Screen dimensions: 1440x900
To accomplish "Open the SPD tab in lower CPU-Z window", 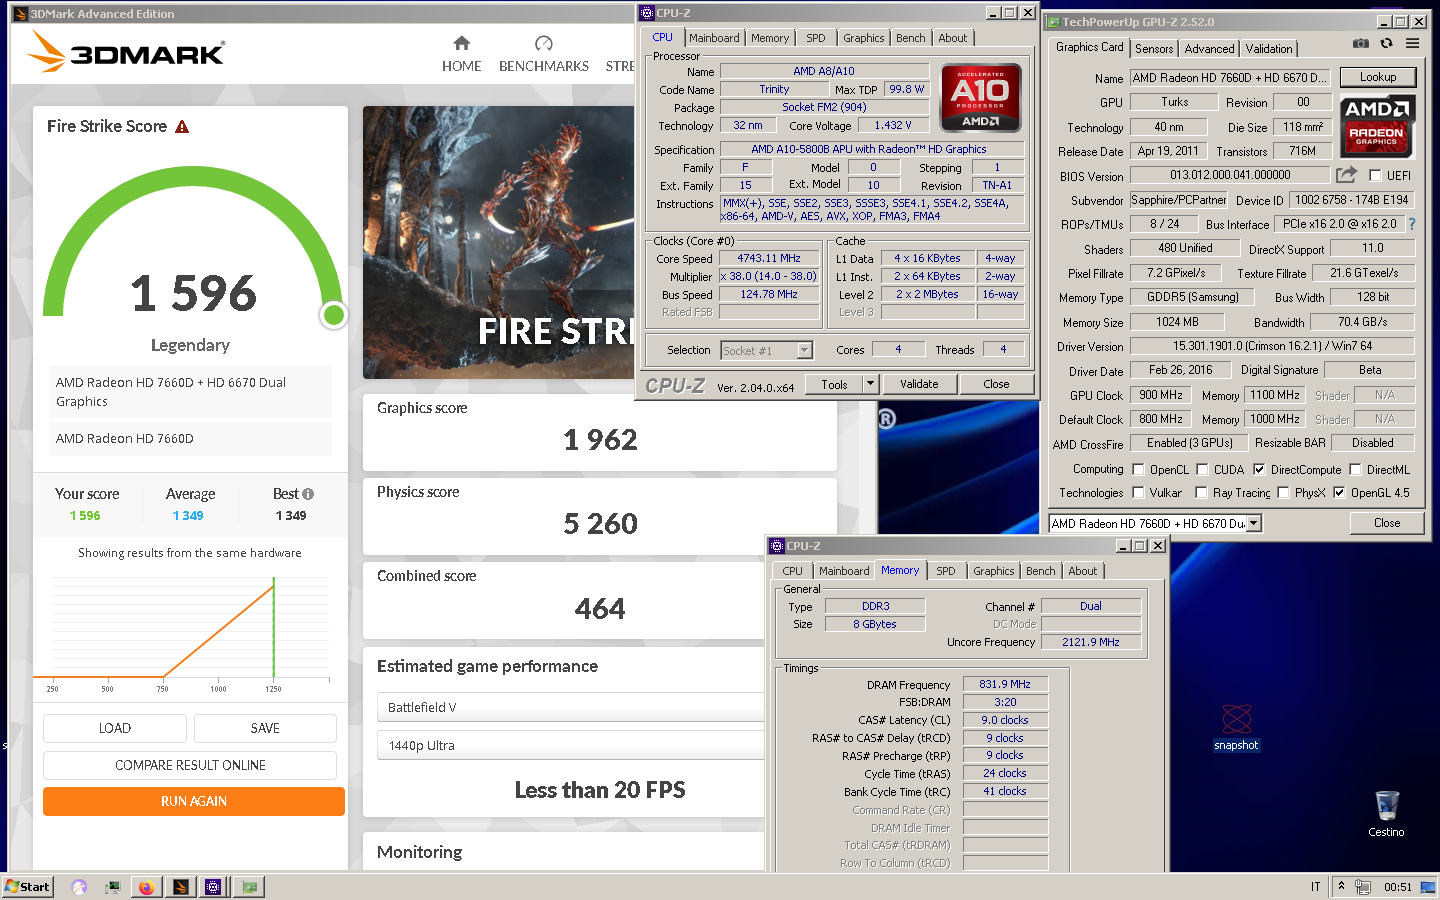I will 946,571.
